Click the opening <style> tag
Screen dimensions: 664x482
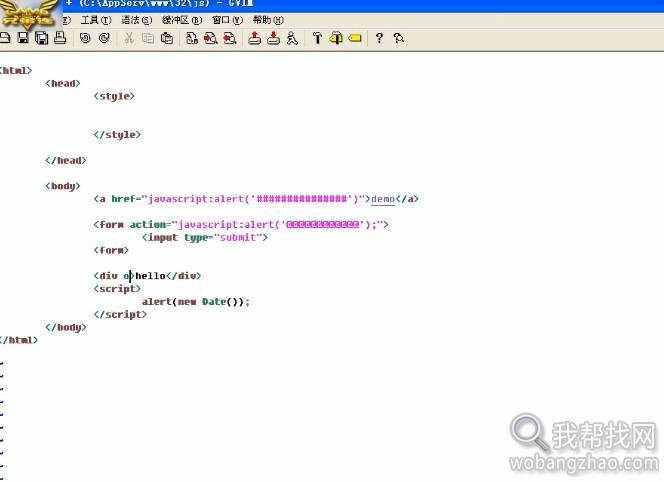click(x=114, y=96)
